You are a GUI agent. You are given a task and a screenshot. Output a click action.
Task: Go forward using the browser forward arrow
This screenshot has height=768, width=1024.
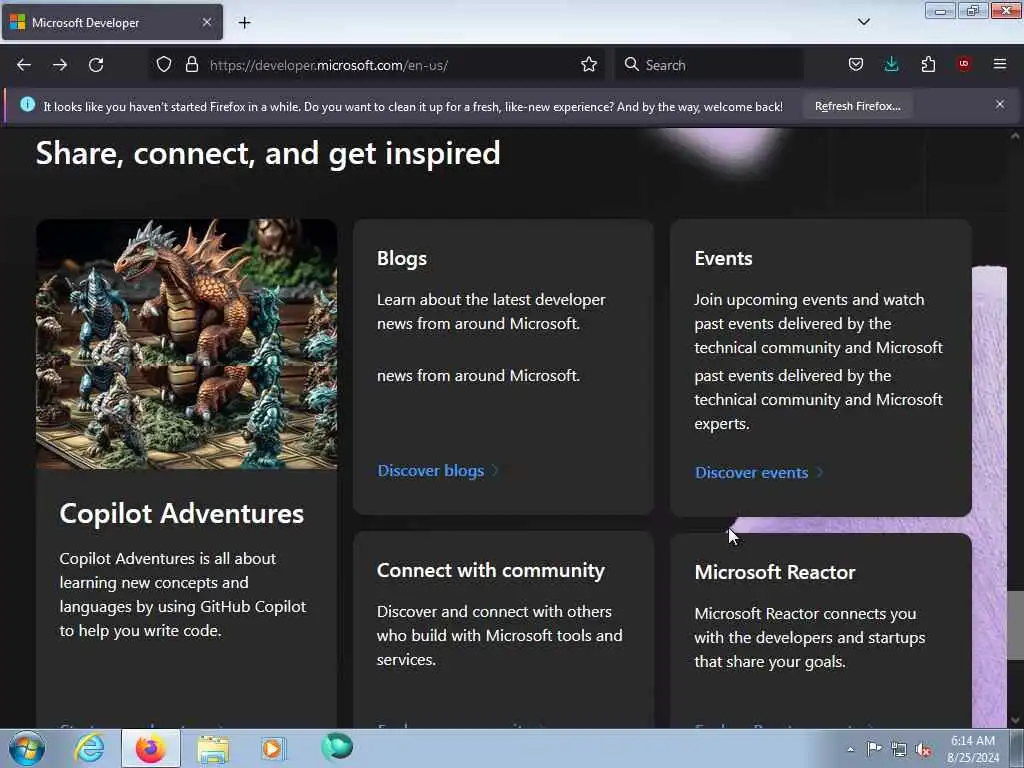tap(60, 65)
